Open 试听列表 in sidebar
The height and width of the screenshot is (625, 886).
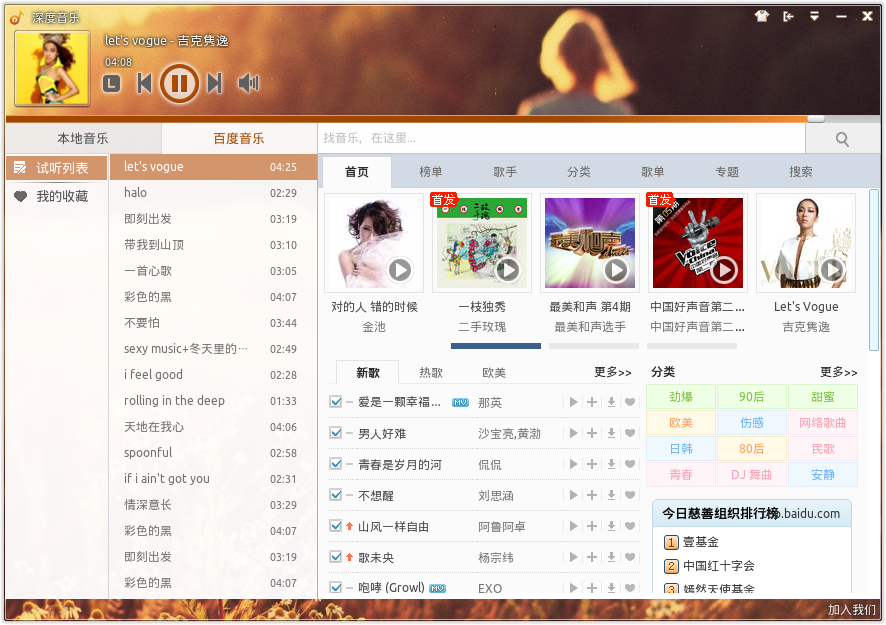pos(57,168)
